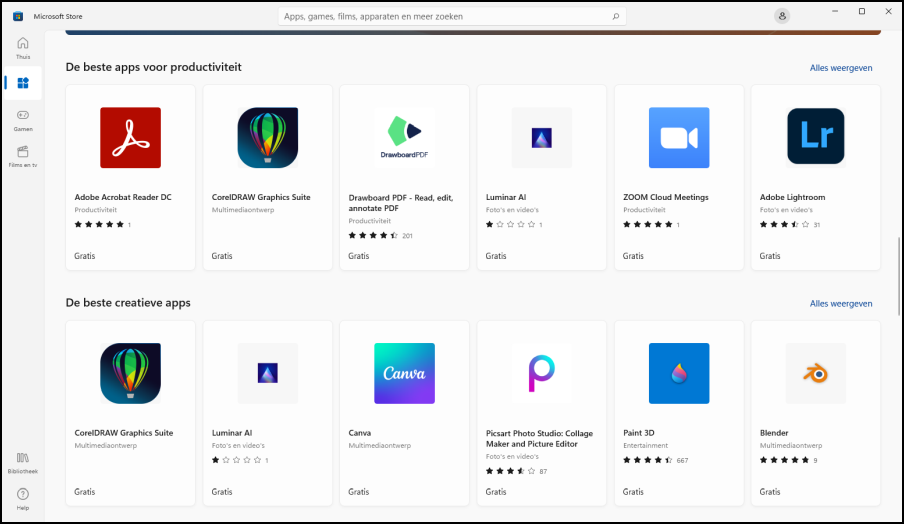Click the star rating of Adobe Lightroom
Viewport: 904px width, 524px height.
pos(785,224)
